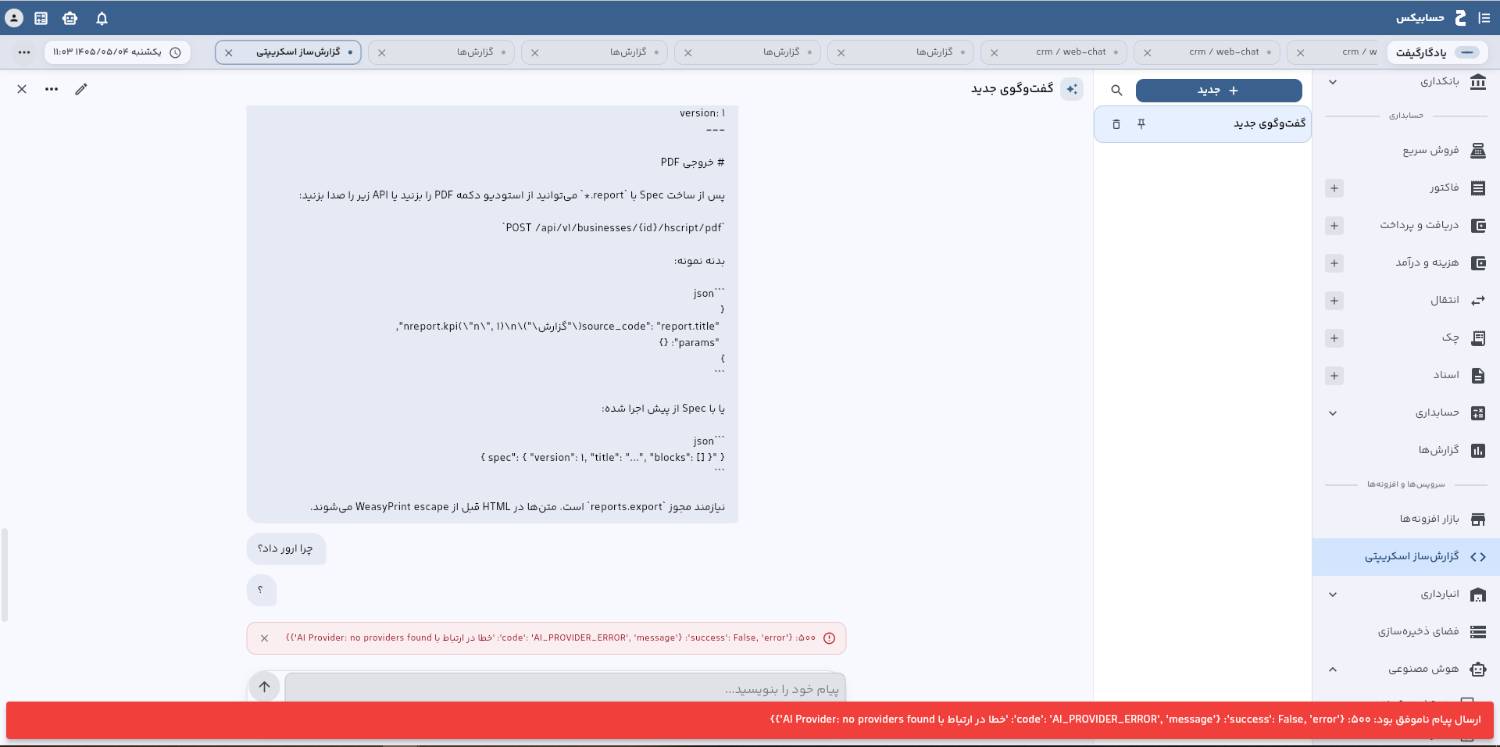1500x747 pixels.
Task: Send message with the arrow button
Action: pyautogui.click(x=264, y=687)
